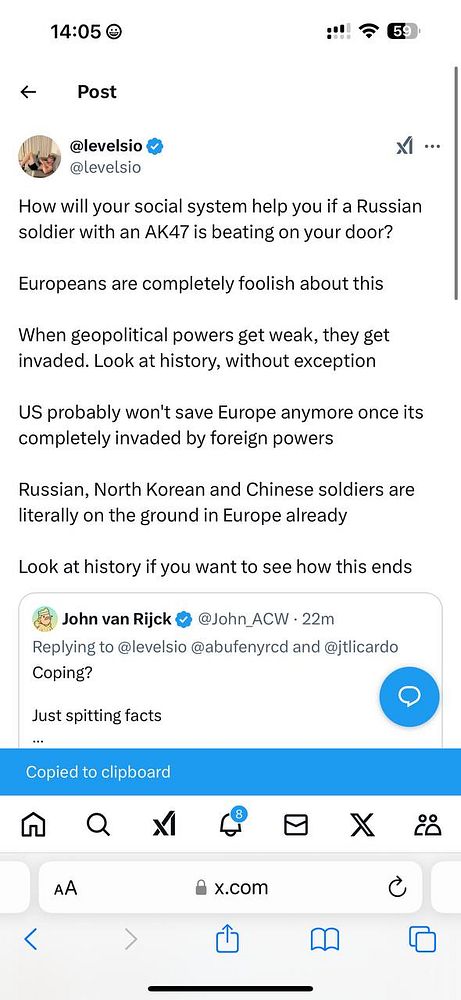Screen dimensions: 461x1000
Task: Open Search magnifier in bottom navigation
Action: [98, 825]
